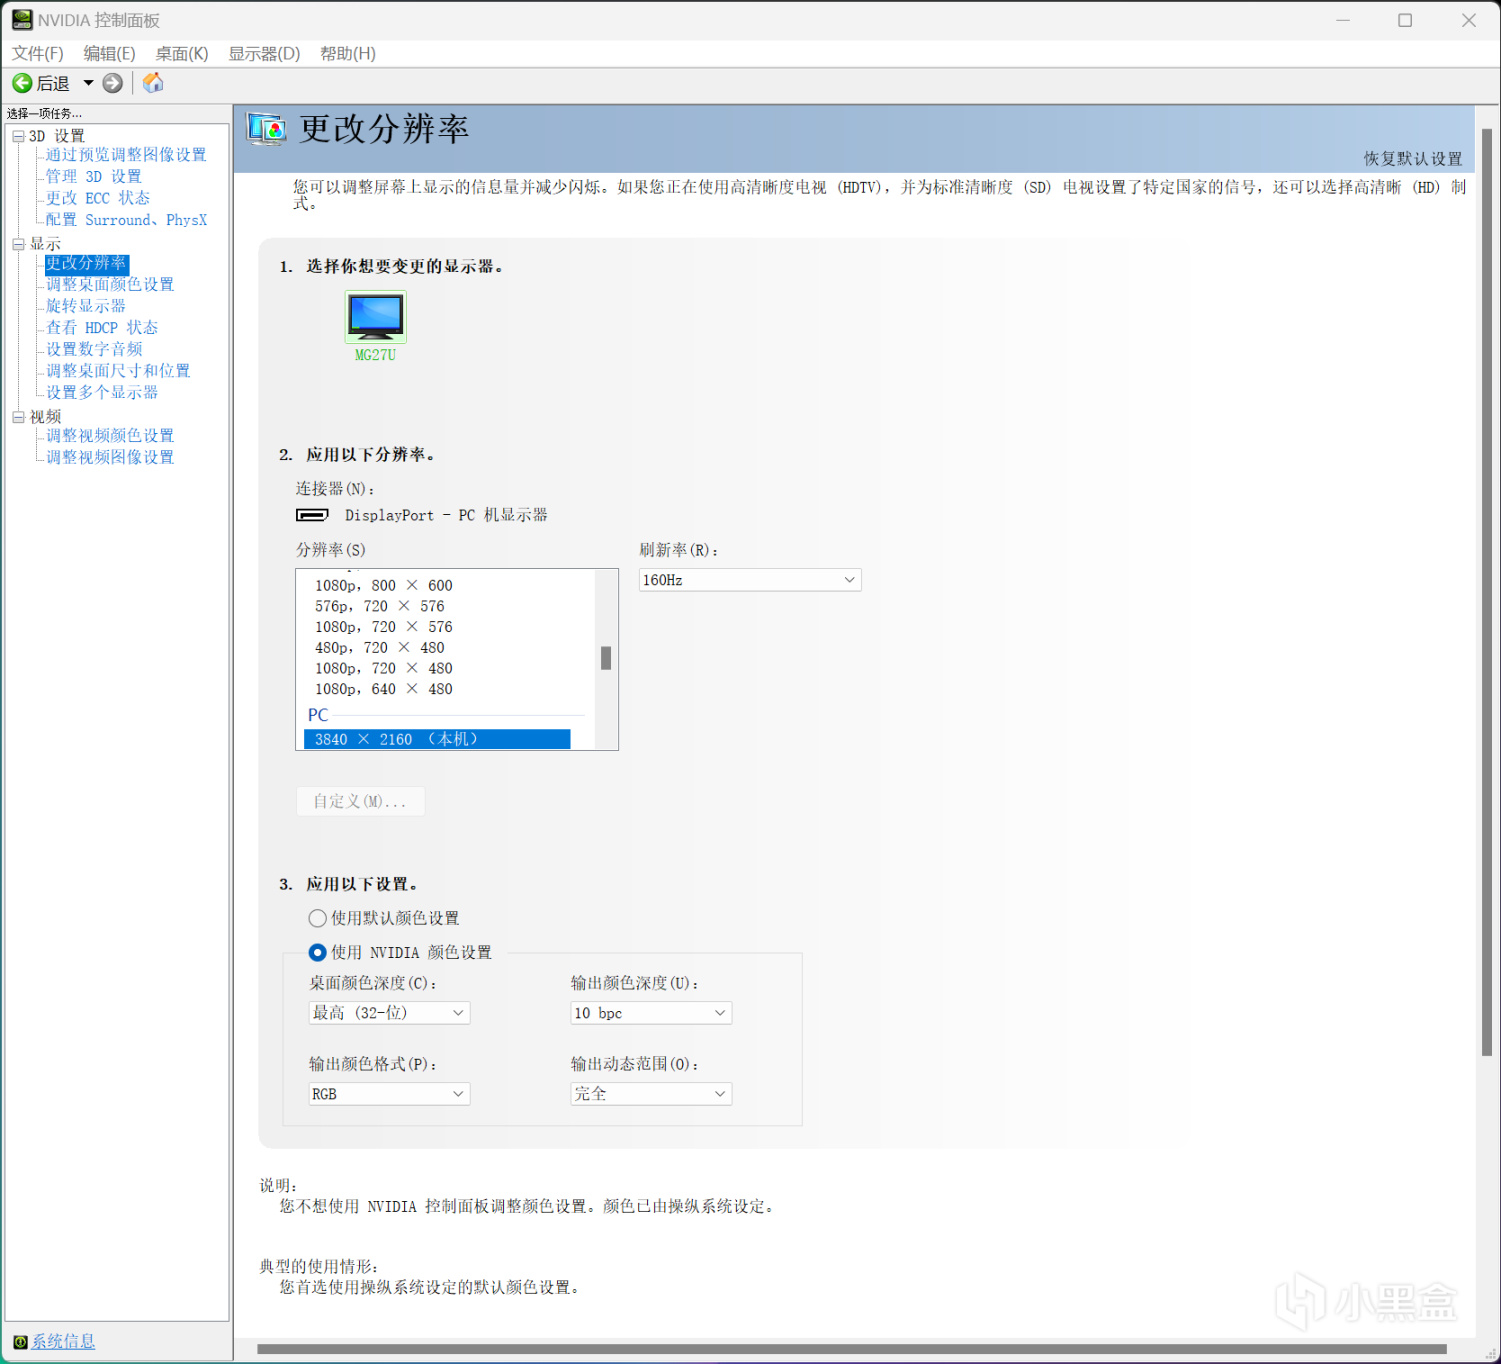The width and height of the screenshot is (1501, 1364).
Task: Select resolution 1080p, 800 × 600
Action: pos(384,586)
